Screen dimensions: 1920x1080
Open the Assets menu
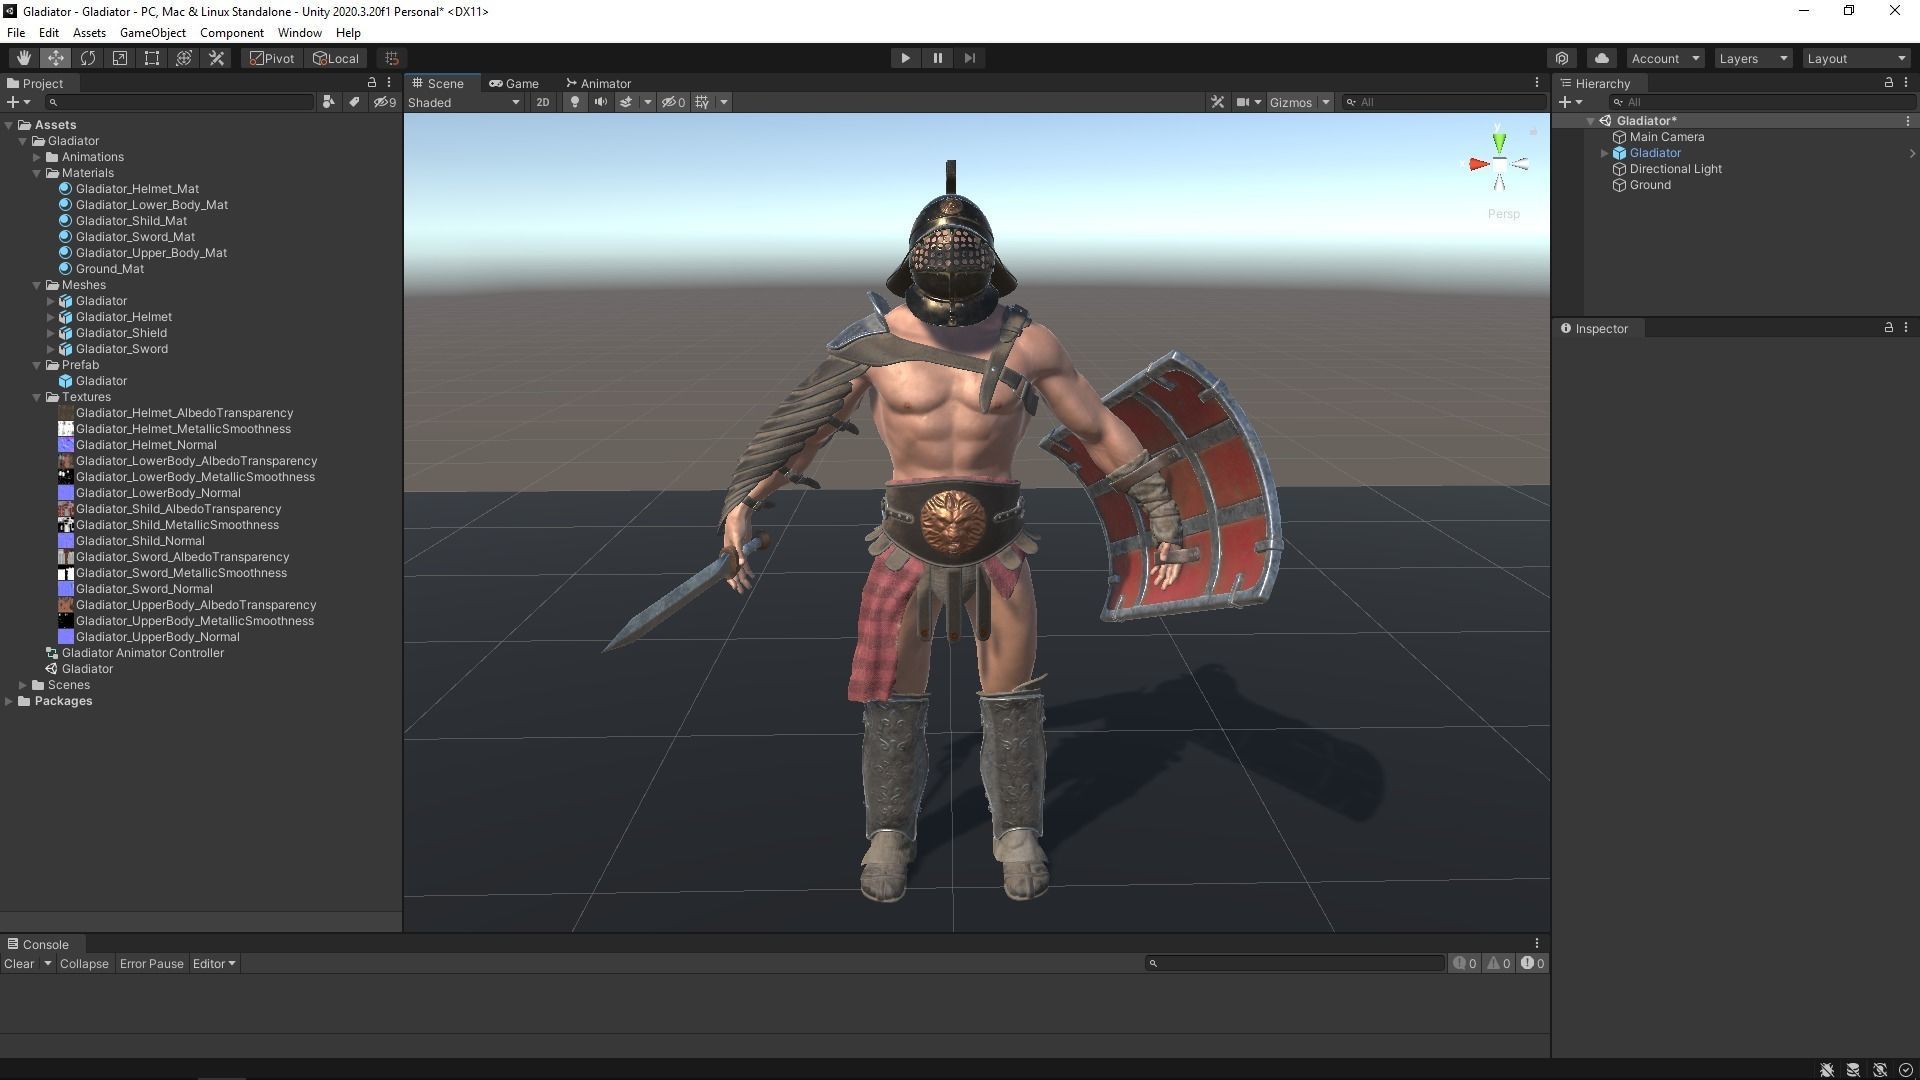[89, 33]
